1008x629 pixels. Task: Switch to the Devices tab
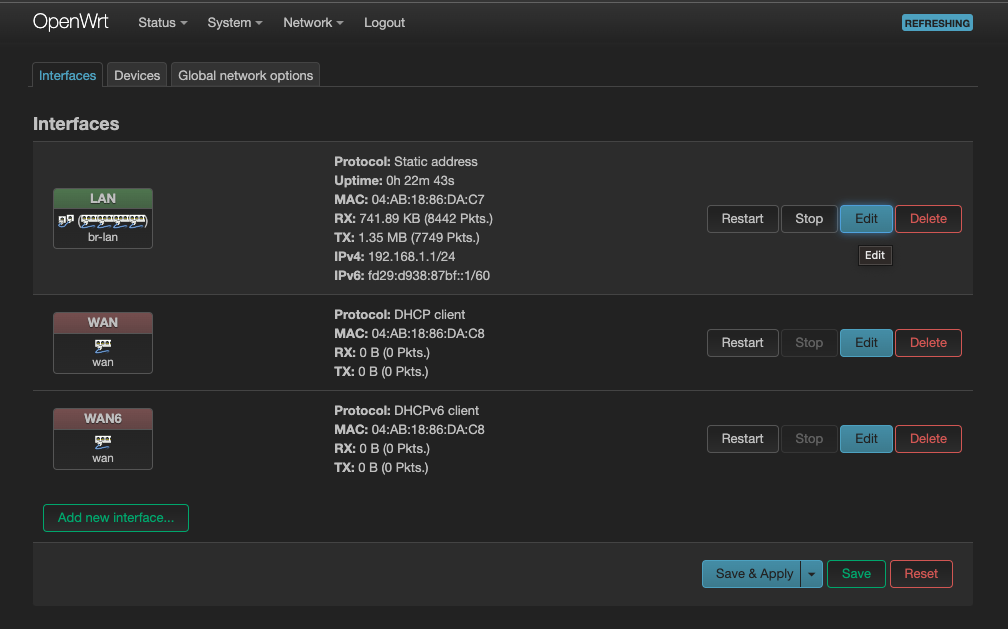[x=137, y=75]
